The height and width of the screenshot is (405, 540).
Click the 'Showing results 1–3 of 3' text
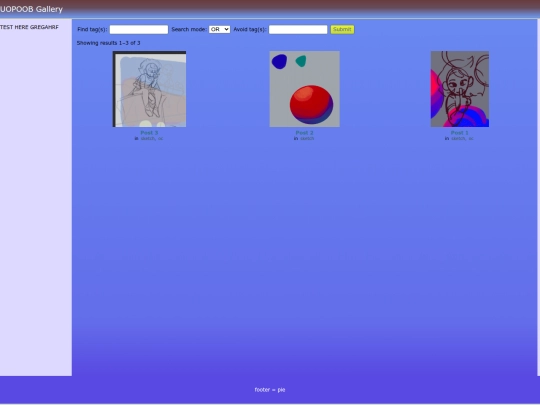tap(108, 43)
